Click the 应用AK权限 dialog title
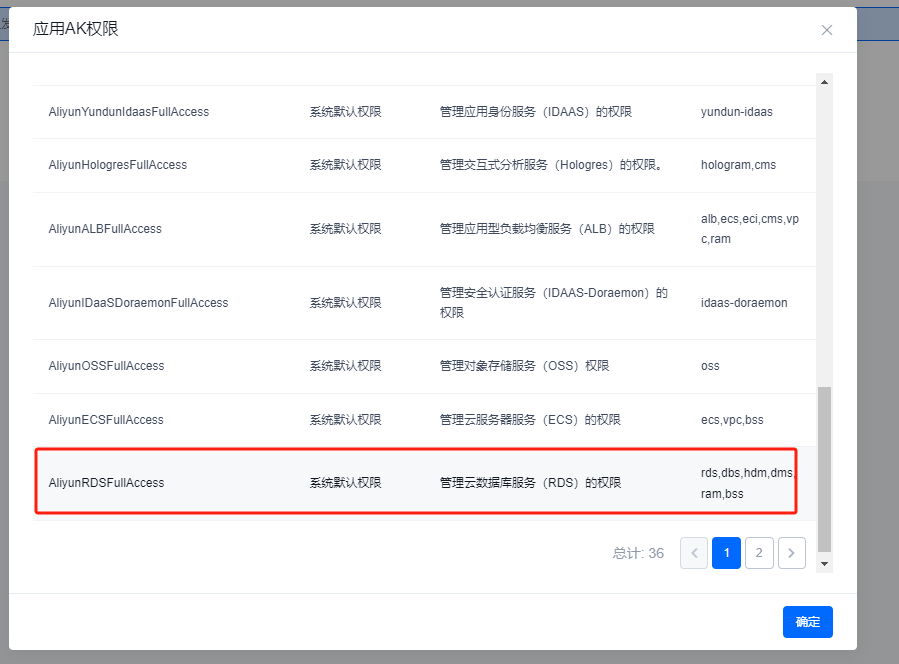 (76, 29)
